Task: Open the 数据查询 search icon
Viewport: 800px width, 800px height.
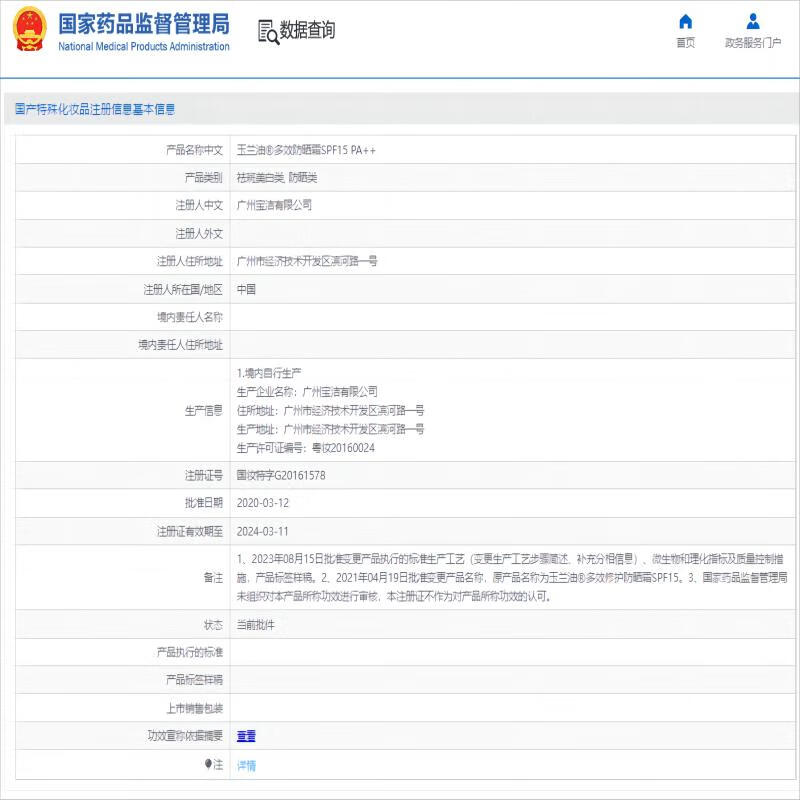Action: (x=268, y=32)
